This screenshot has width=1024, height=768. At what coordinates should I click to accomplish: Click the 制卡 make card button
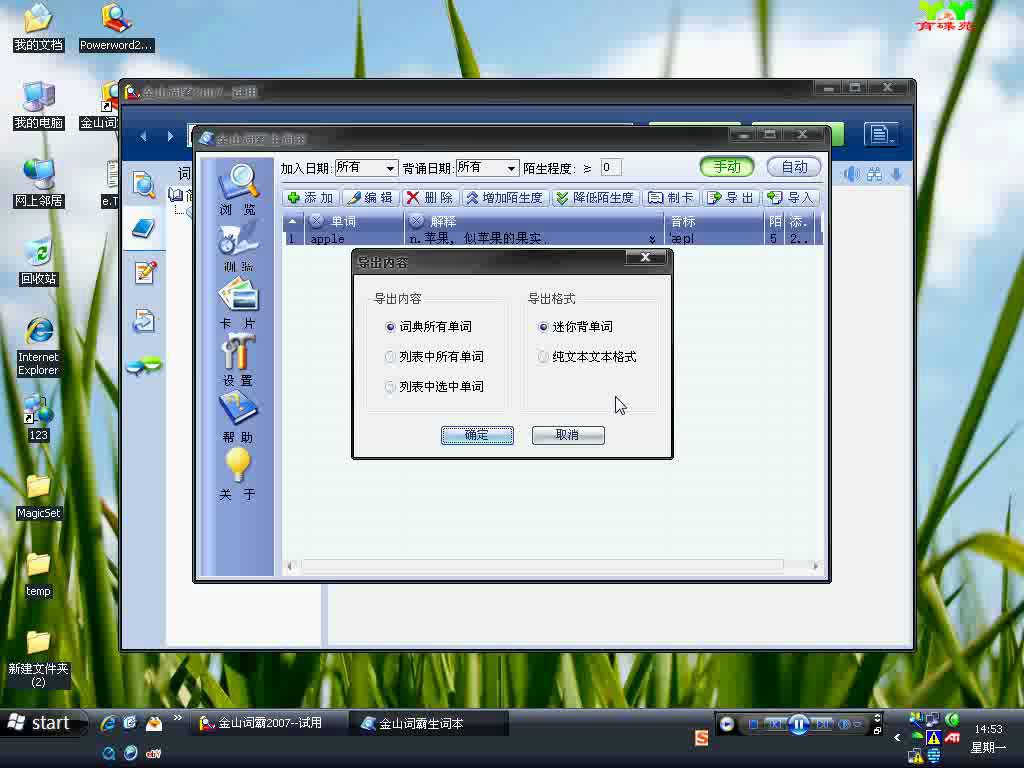coord(671,198)
